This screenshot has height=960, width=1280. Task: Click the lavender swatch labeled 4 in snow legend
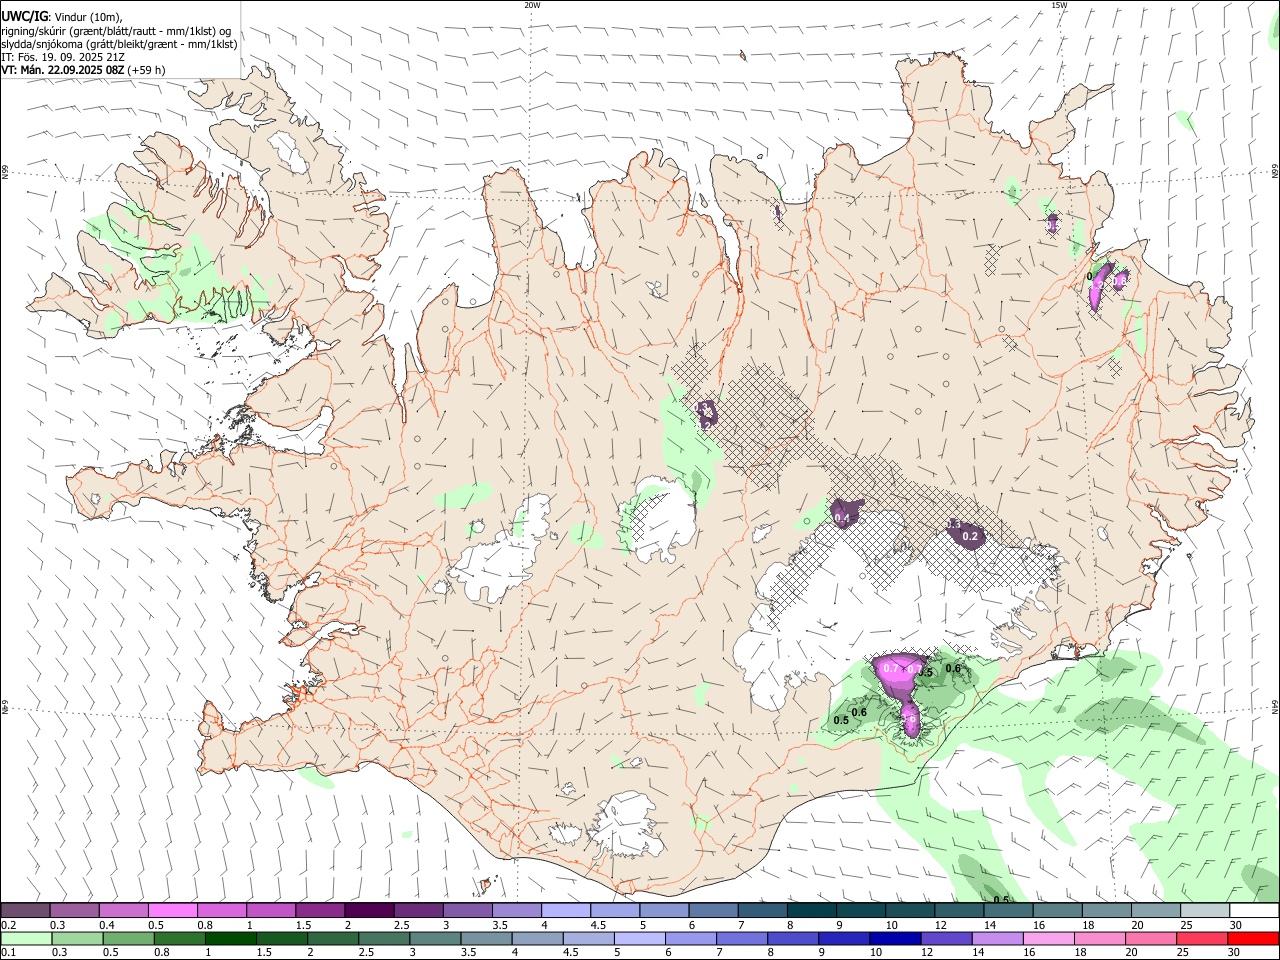(x=565, y=910)
